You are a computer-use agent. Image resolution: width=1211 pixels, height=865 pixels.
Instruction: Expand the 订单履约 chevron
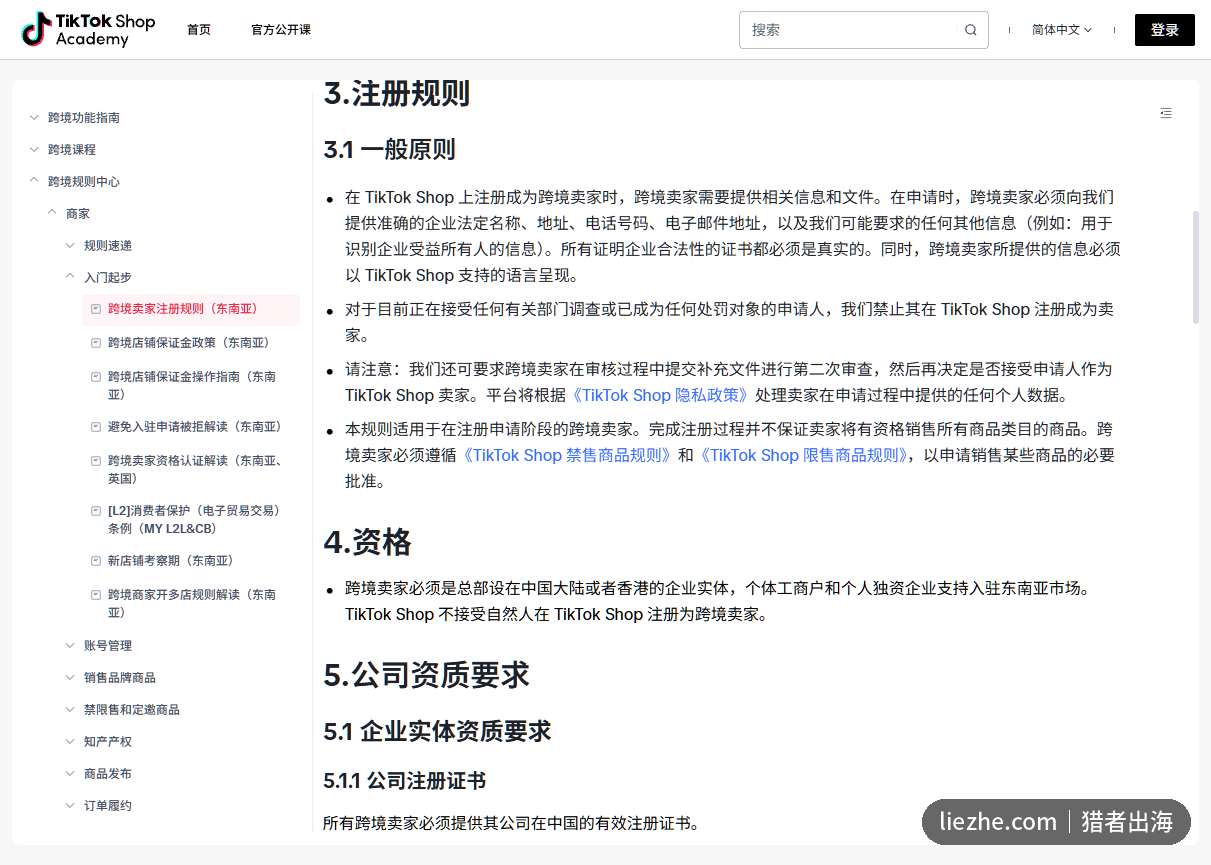tap(70, 806)
